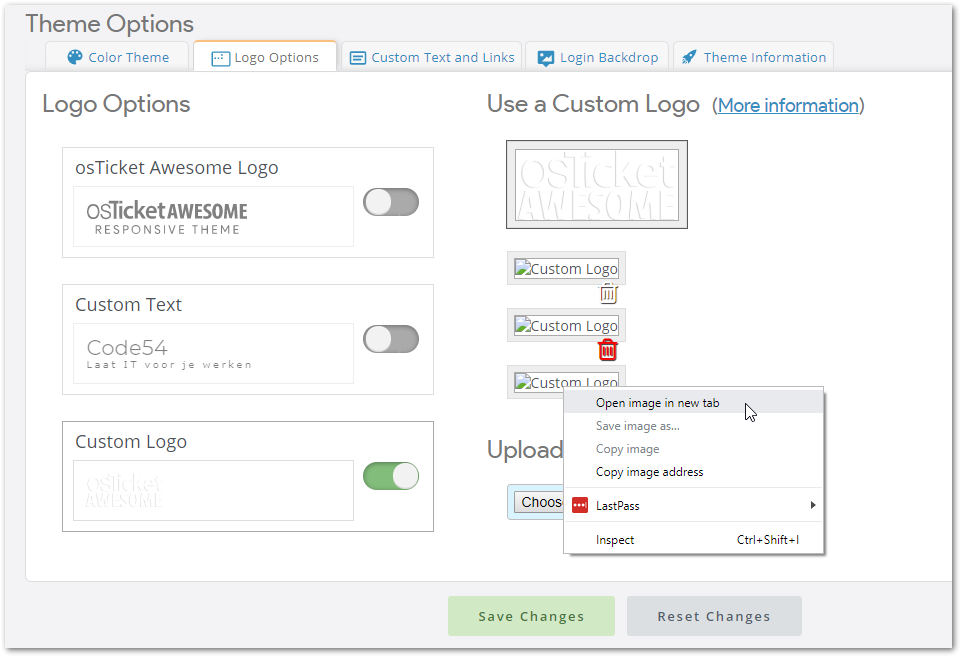The image size is (961, 657).
Task: Switch to the Login Backdrop tab
Action: pyautogui.click(x=598, y=57)
